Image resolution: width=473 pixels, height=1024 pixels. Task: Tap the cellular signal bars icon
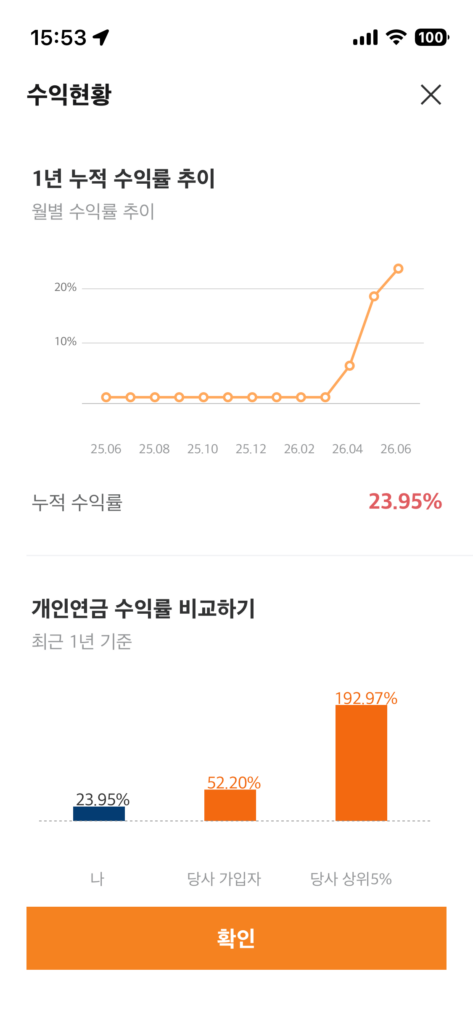click(365, 39)
